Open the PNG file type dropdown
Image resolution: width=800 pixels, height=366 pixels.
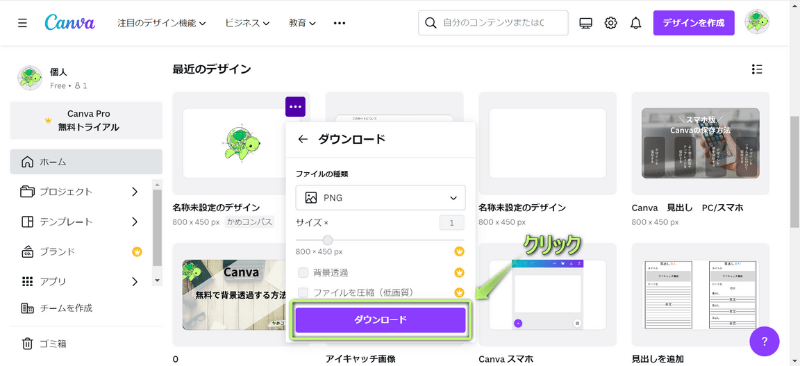381,198
